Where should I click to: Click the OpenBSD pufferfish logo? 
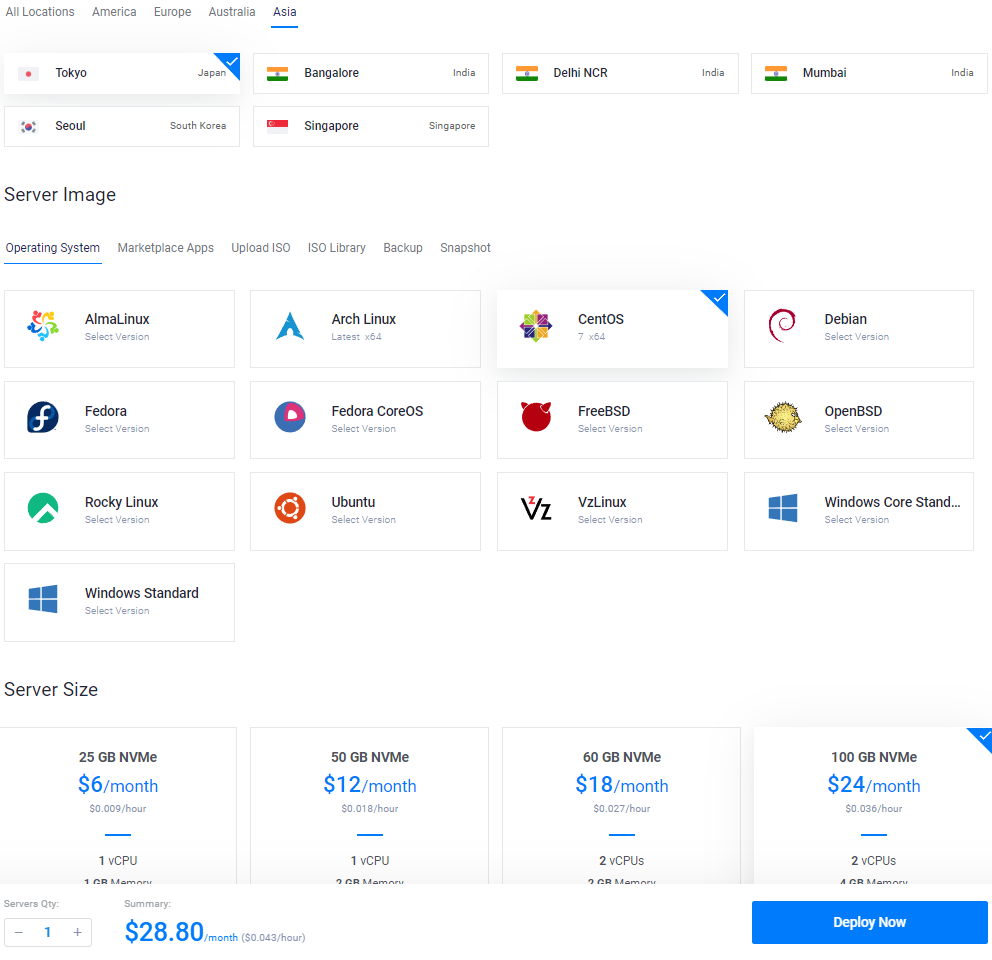pyautogui.click(x=783, y=417)
